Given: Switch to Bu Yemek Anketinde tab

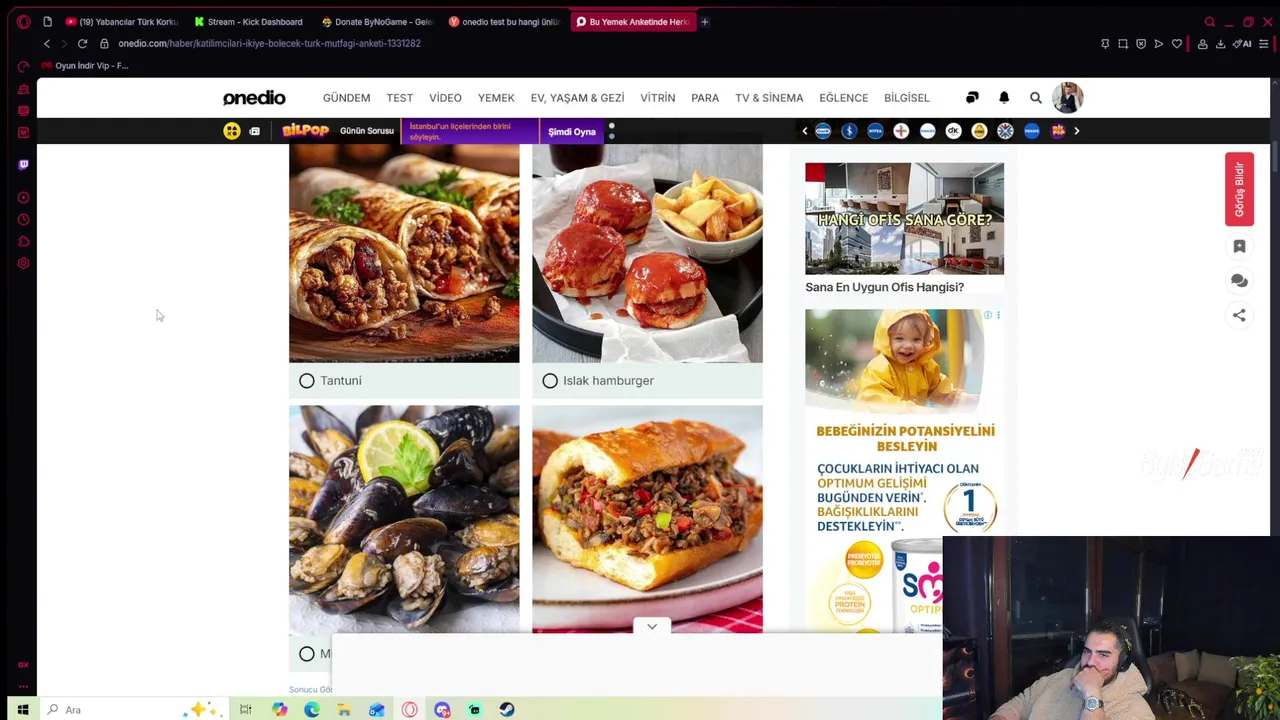Looking at the screenshot, I should click(x=633, y=22).
